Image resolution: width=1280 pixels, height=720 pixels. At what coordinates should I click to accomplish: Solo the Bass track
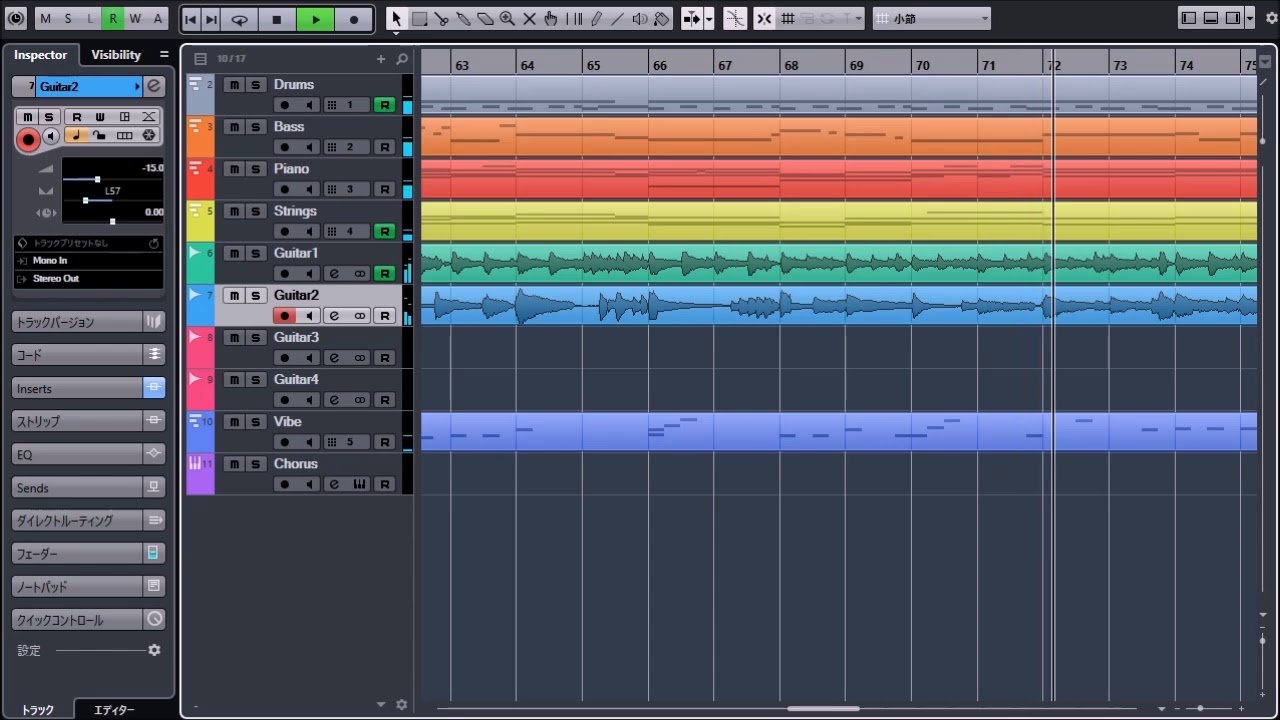[x=255, y=127]
